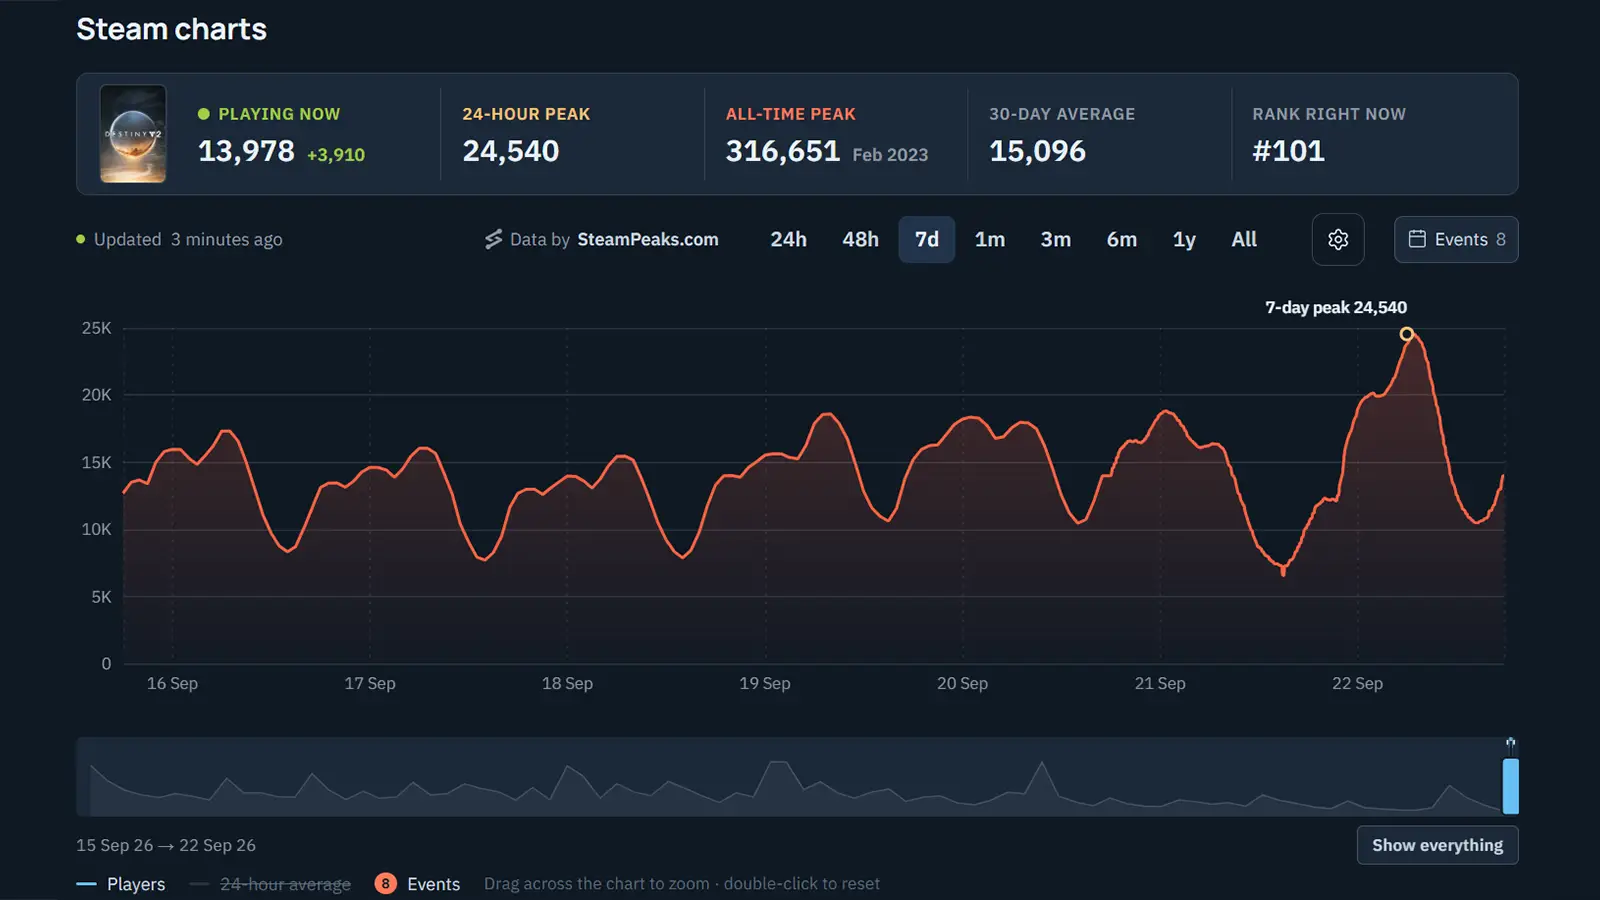Click the 316,651 all-time peak value
1600x900 pixels.
click(x=783, y=151)
